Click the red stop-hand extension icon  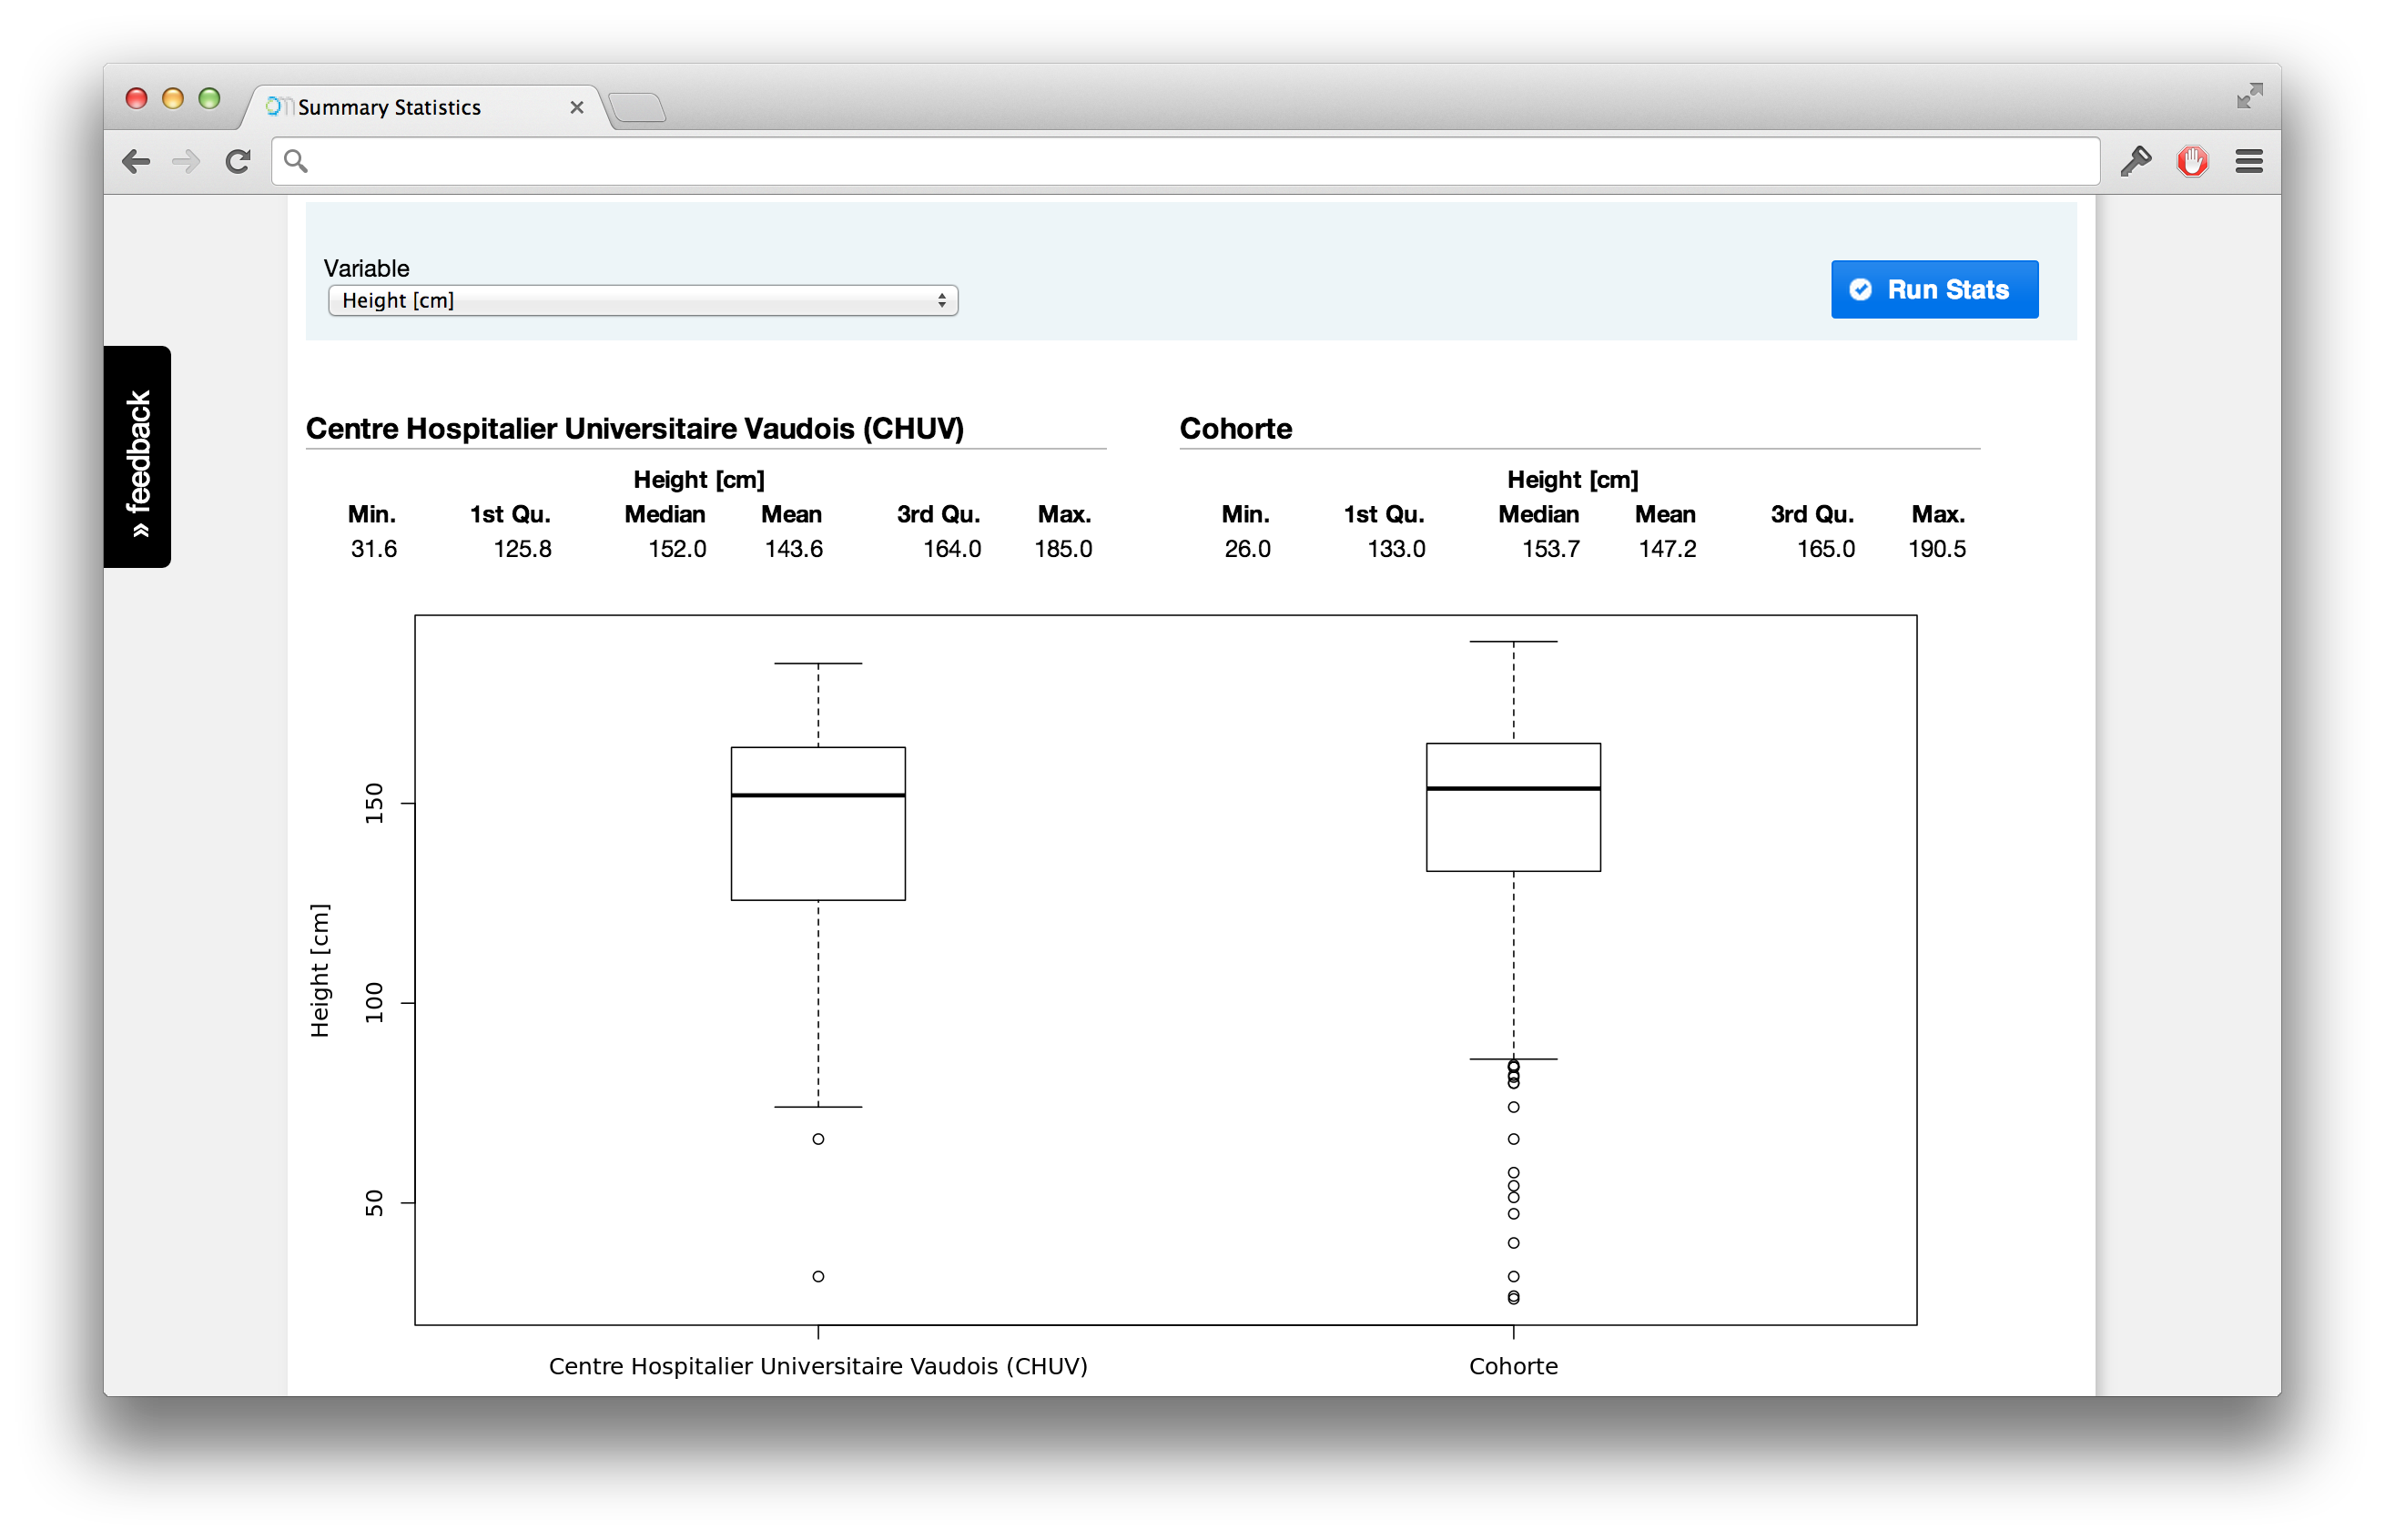(2192, 161)
